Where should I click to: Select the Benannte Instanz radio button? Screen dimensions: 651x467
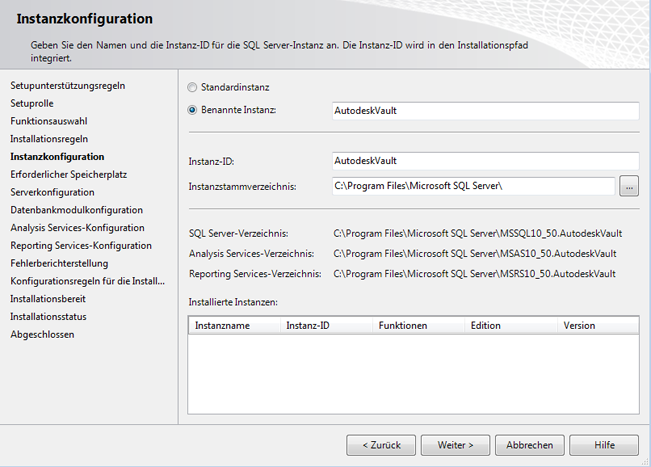pos(192,110)
